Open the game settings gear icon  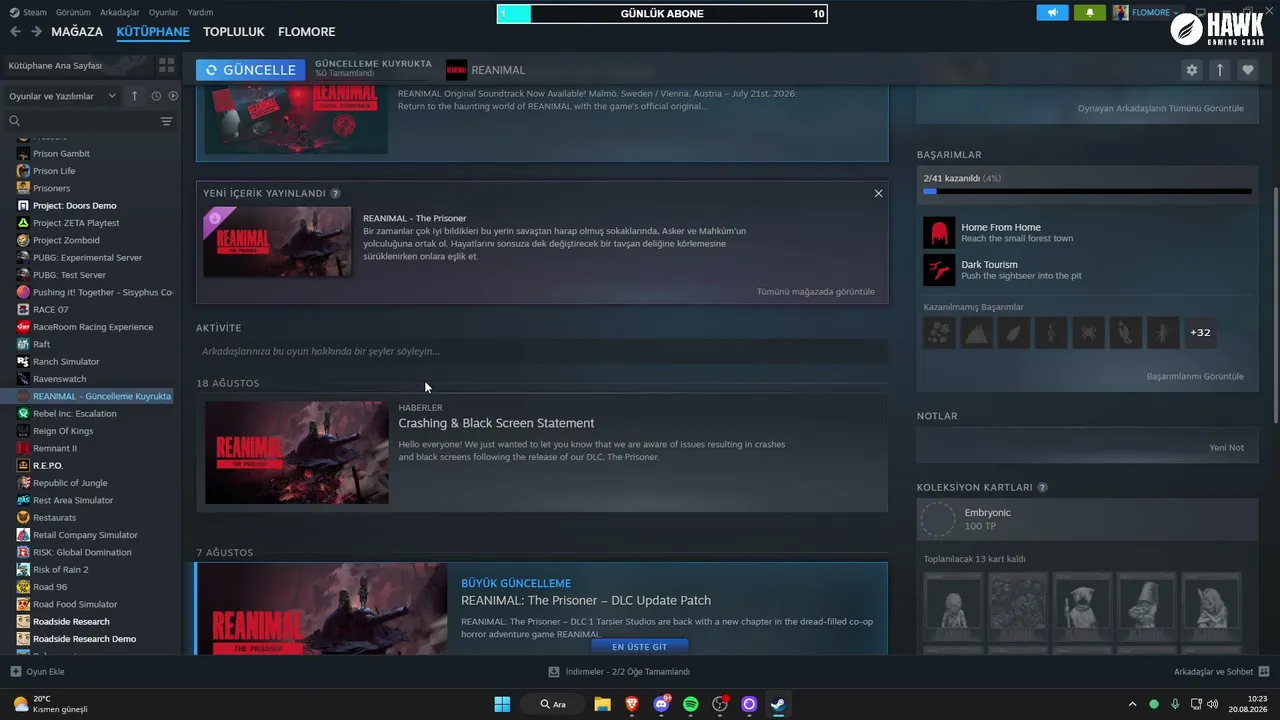[x=1191, y=70]
